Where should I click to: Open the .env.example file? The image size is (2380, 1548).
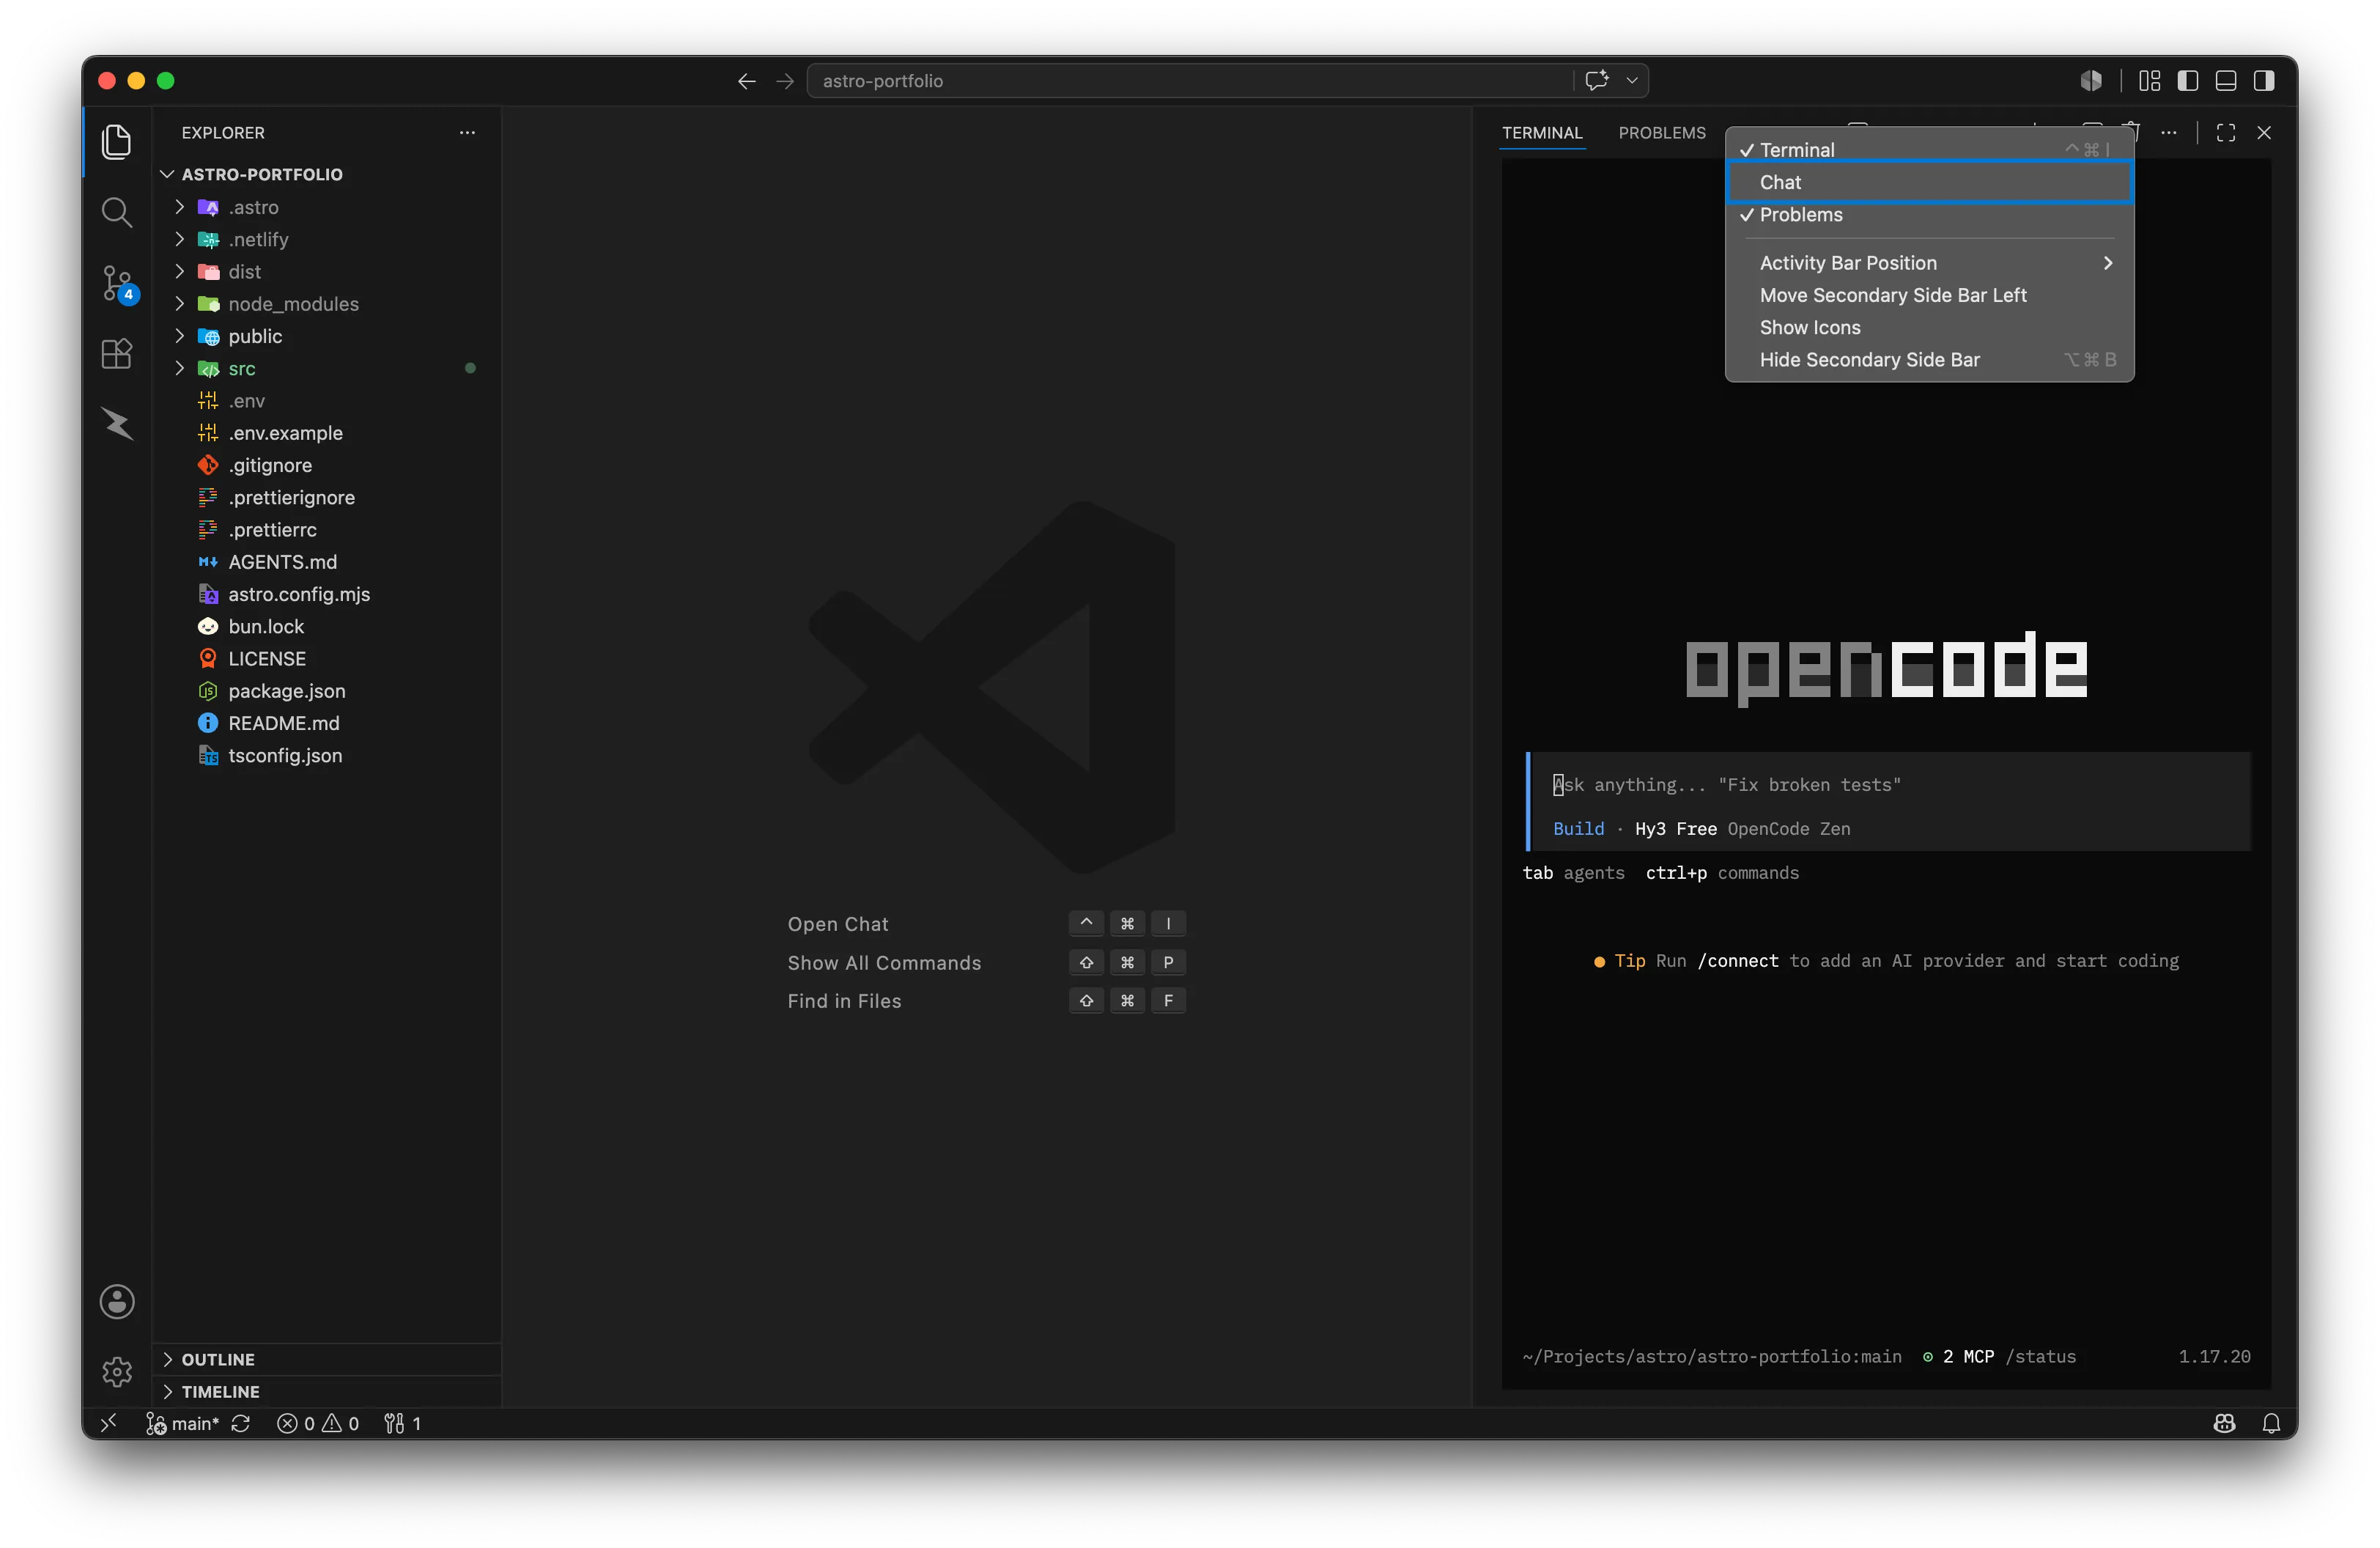tap(327, 433)
